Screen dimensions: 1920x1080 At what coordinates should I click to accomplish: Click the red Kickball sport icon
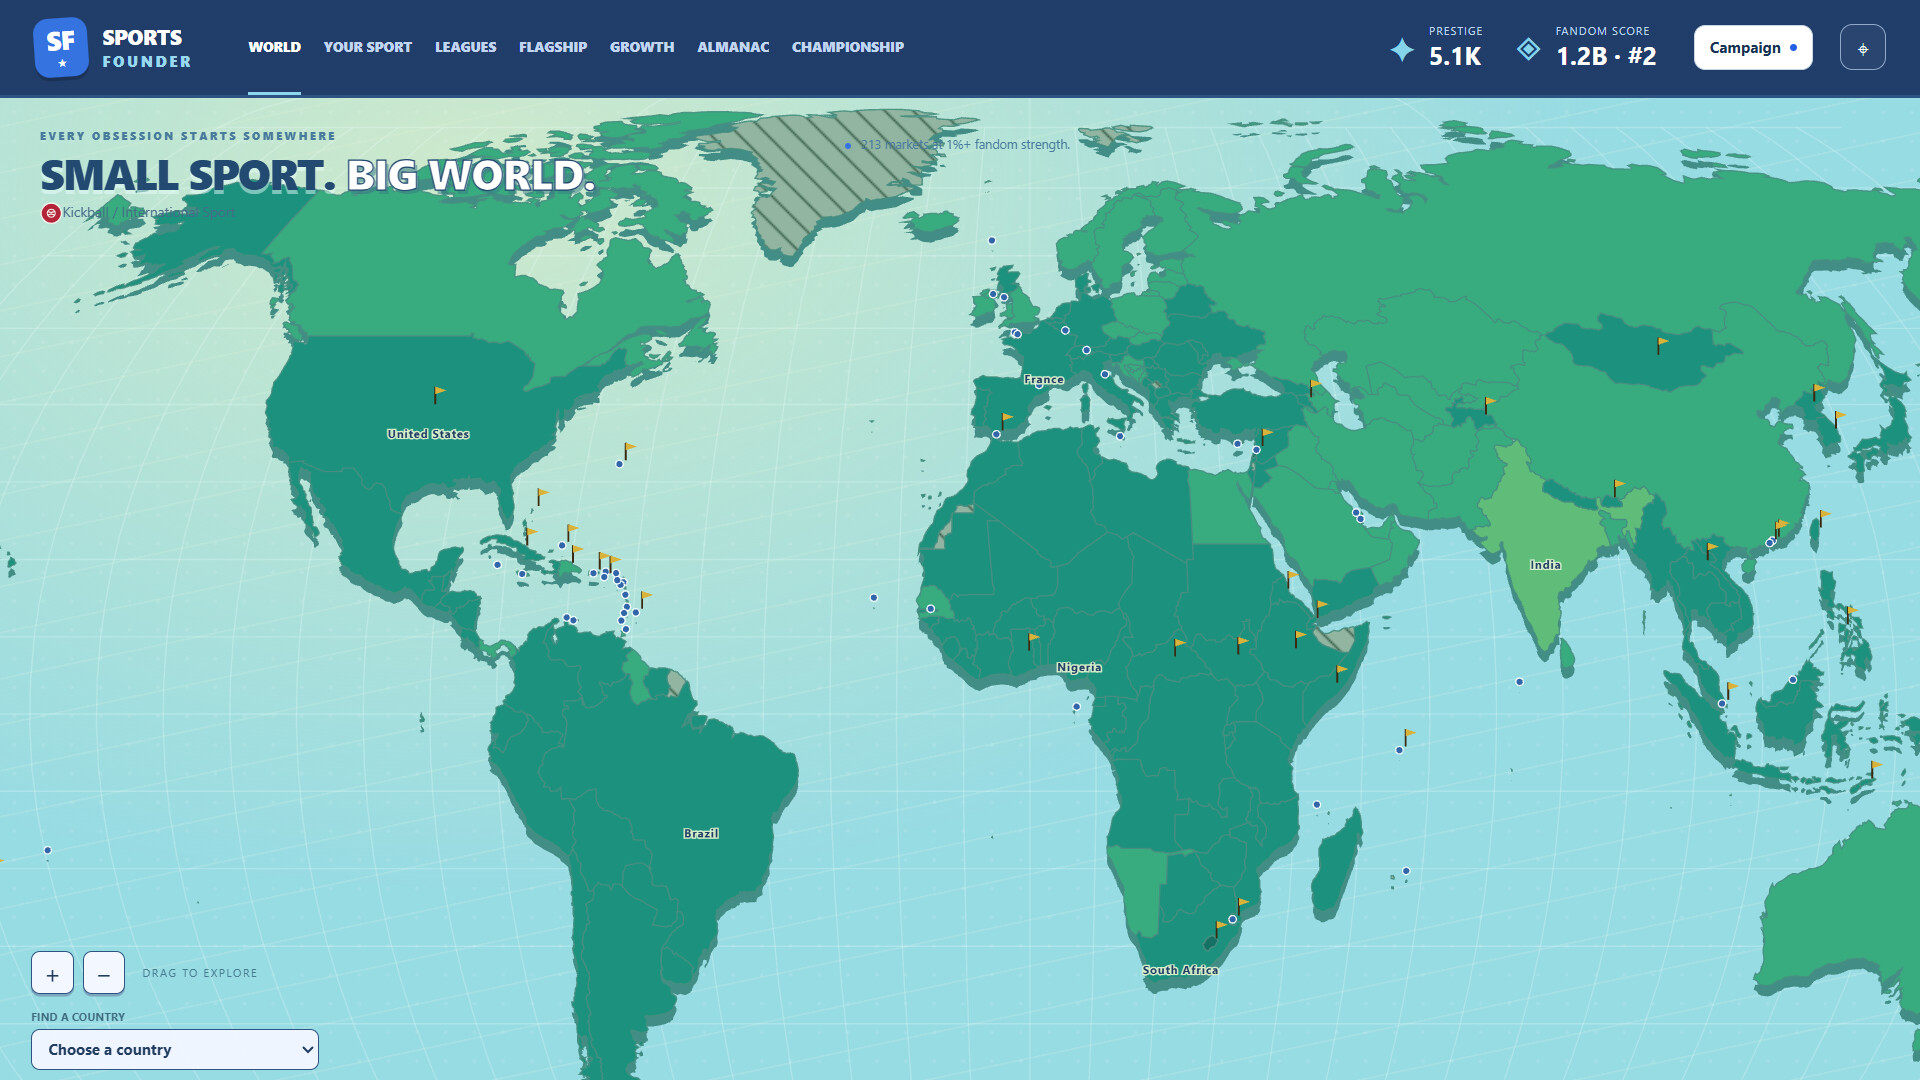[50, 213]
